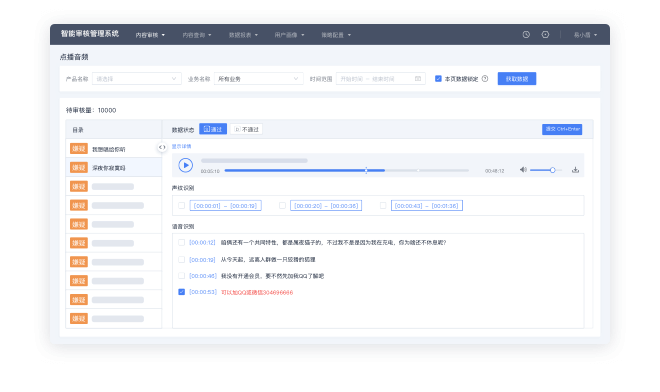Viewport: 660px width, 392px height.
Task: Click the 嫌疑 tag on 我想唱给你听 row
Action: point(79,149)
